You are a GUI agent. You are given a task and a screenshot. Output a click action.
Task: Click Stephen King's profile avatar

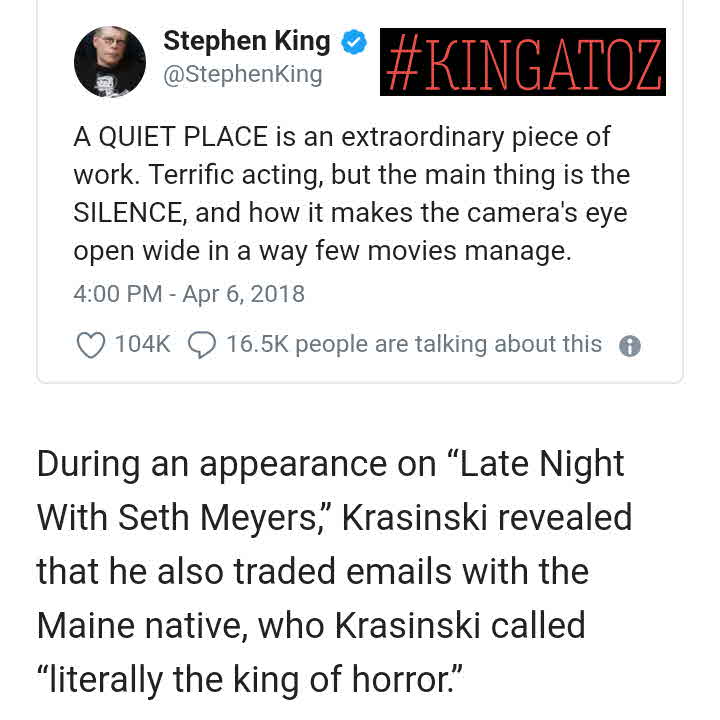pos(110,62)
